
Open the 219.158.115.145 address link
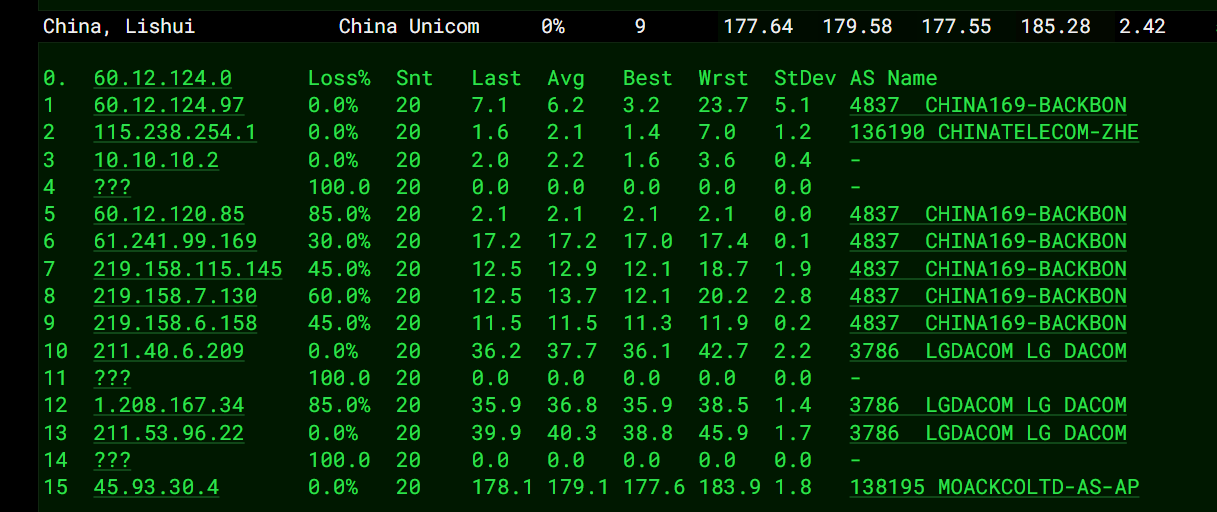coord(188,269)
